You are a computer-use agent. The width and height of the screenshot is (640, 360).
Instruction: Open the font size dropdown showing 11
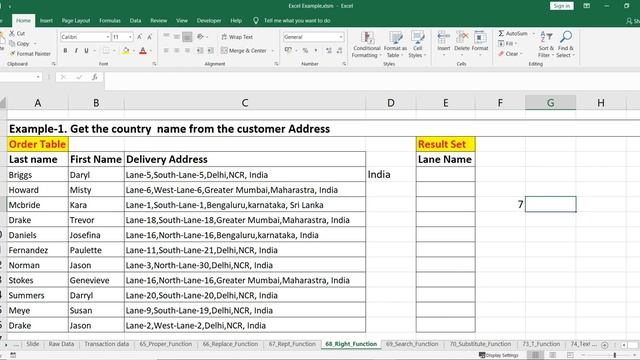pyautogui.click(x=130, y=37)
